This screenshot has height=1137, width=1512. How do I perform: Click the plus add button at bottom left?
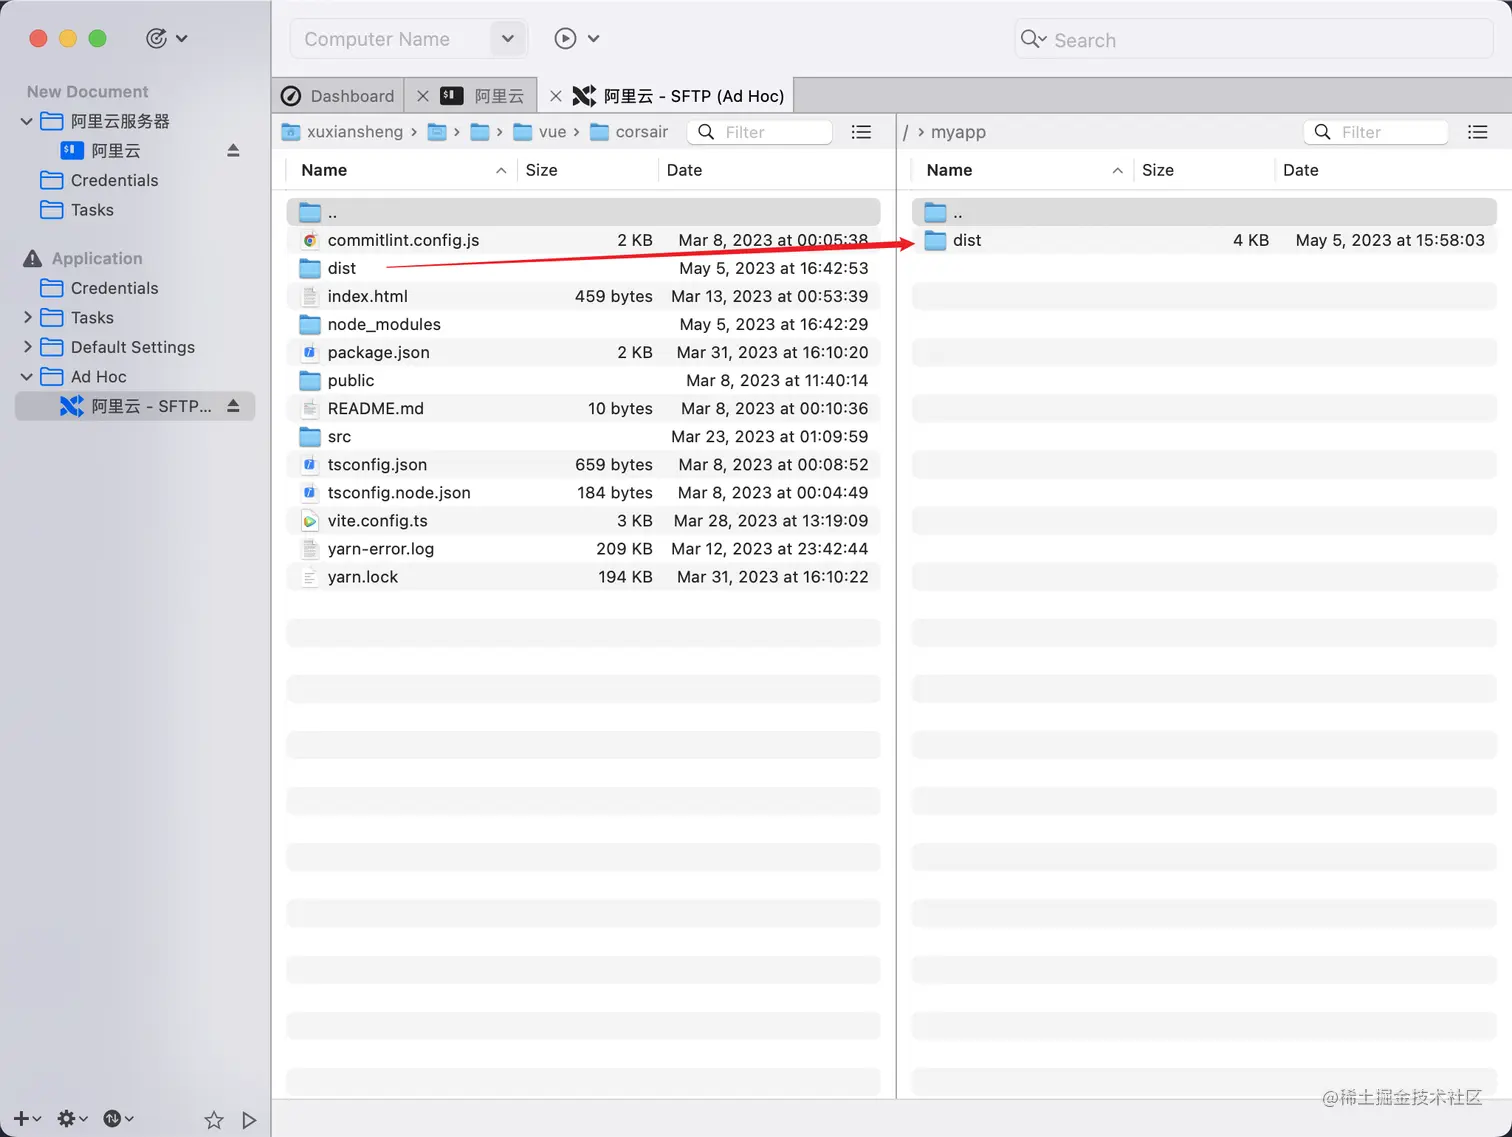pyautogui.click(x=27, y=1119)
